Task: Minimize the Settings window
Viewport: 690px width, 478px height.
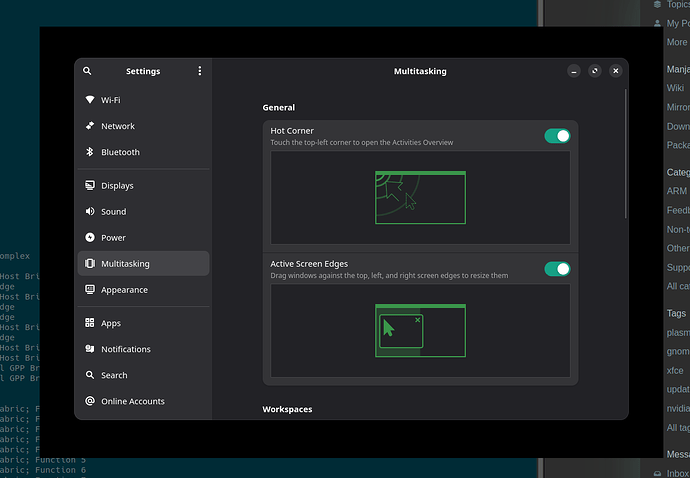Action: coord(573,71)
